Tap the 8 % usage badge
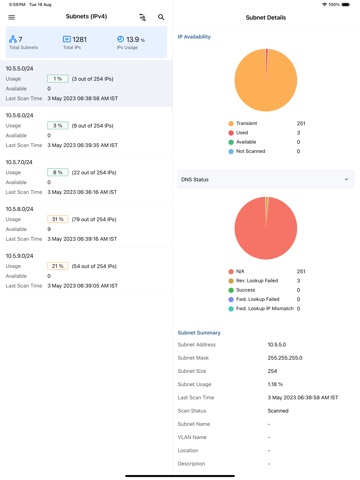This screenshot has height=480, width=360. (58, 172)
